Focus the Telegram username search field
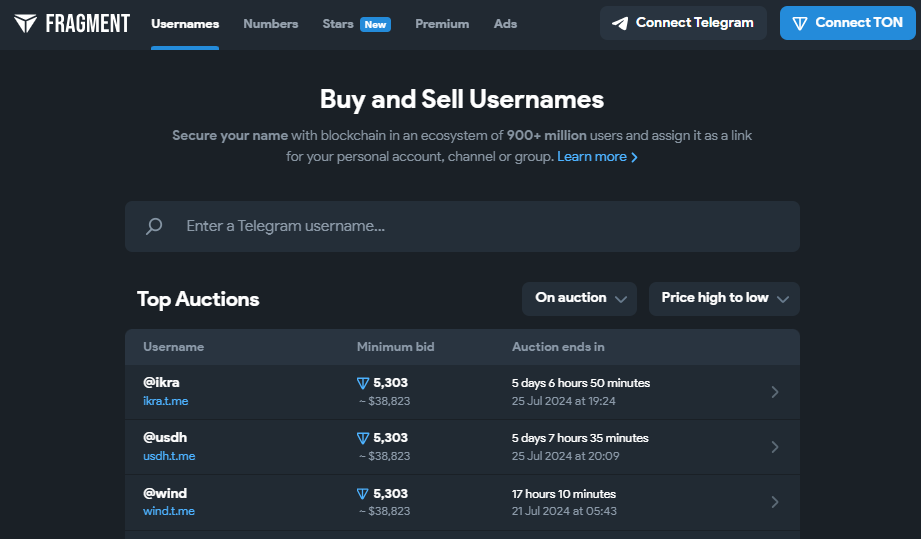The image size is (921, 539). (x=462, y=227)
